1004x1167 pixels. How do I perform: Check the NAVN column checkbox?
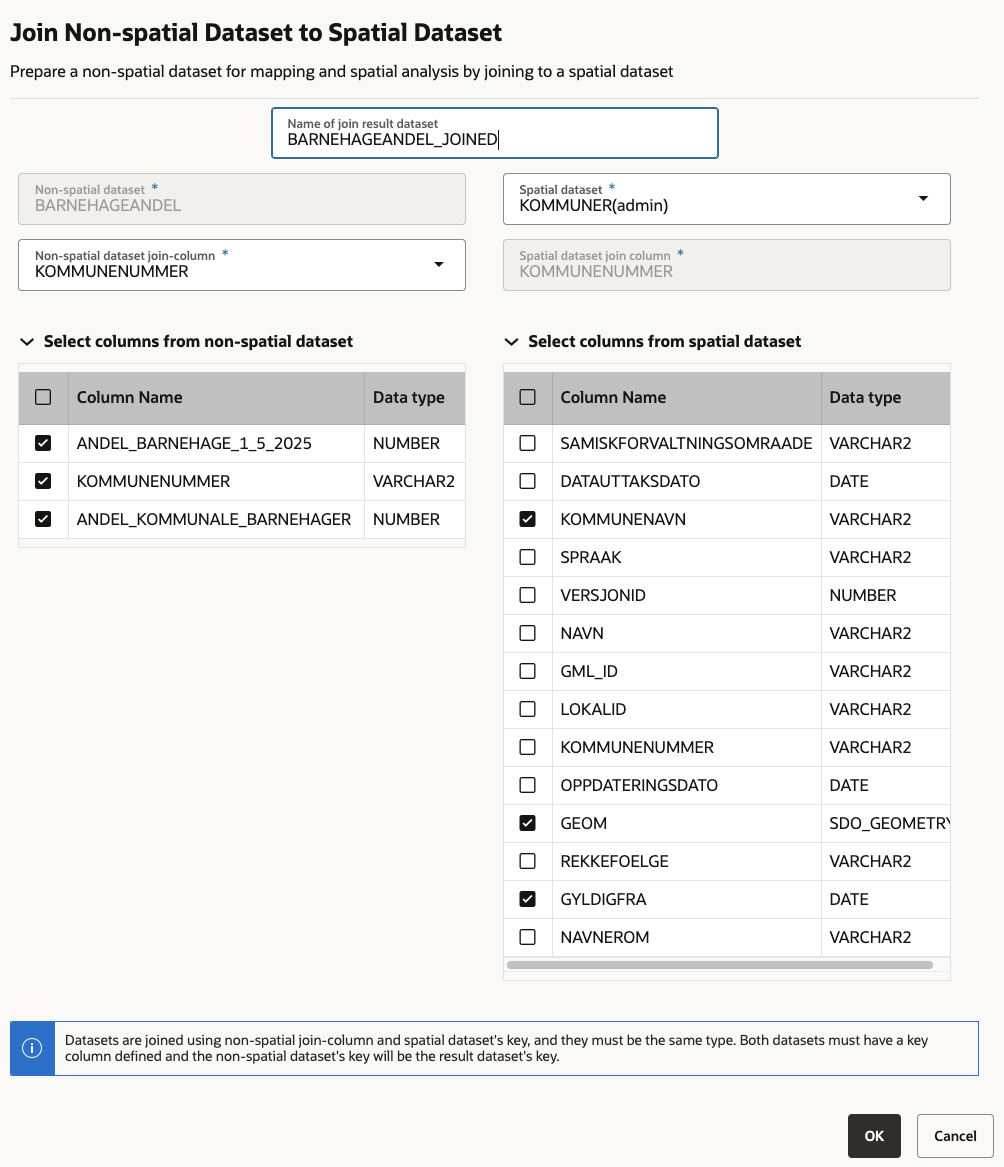point(528,633)
